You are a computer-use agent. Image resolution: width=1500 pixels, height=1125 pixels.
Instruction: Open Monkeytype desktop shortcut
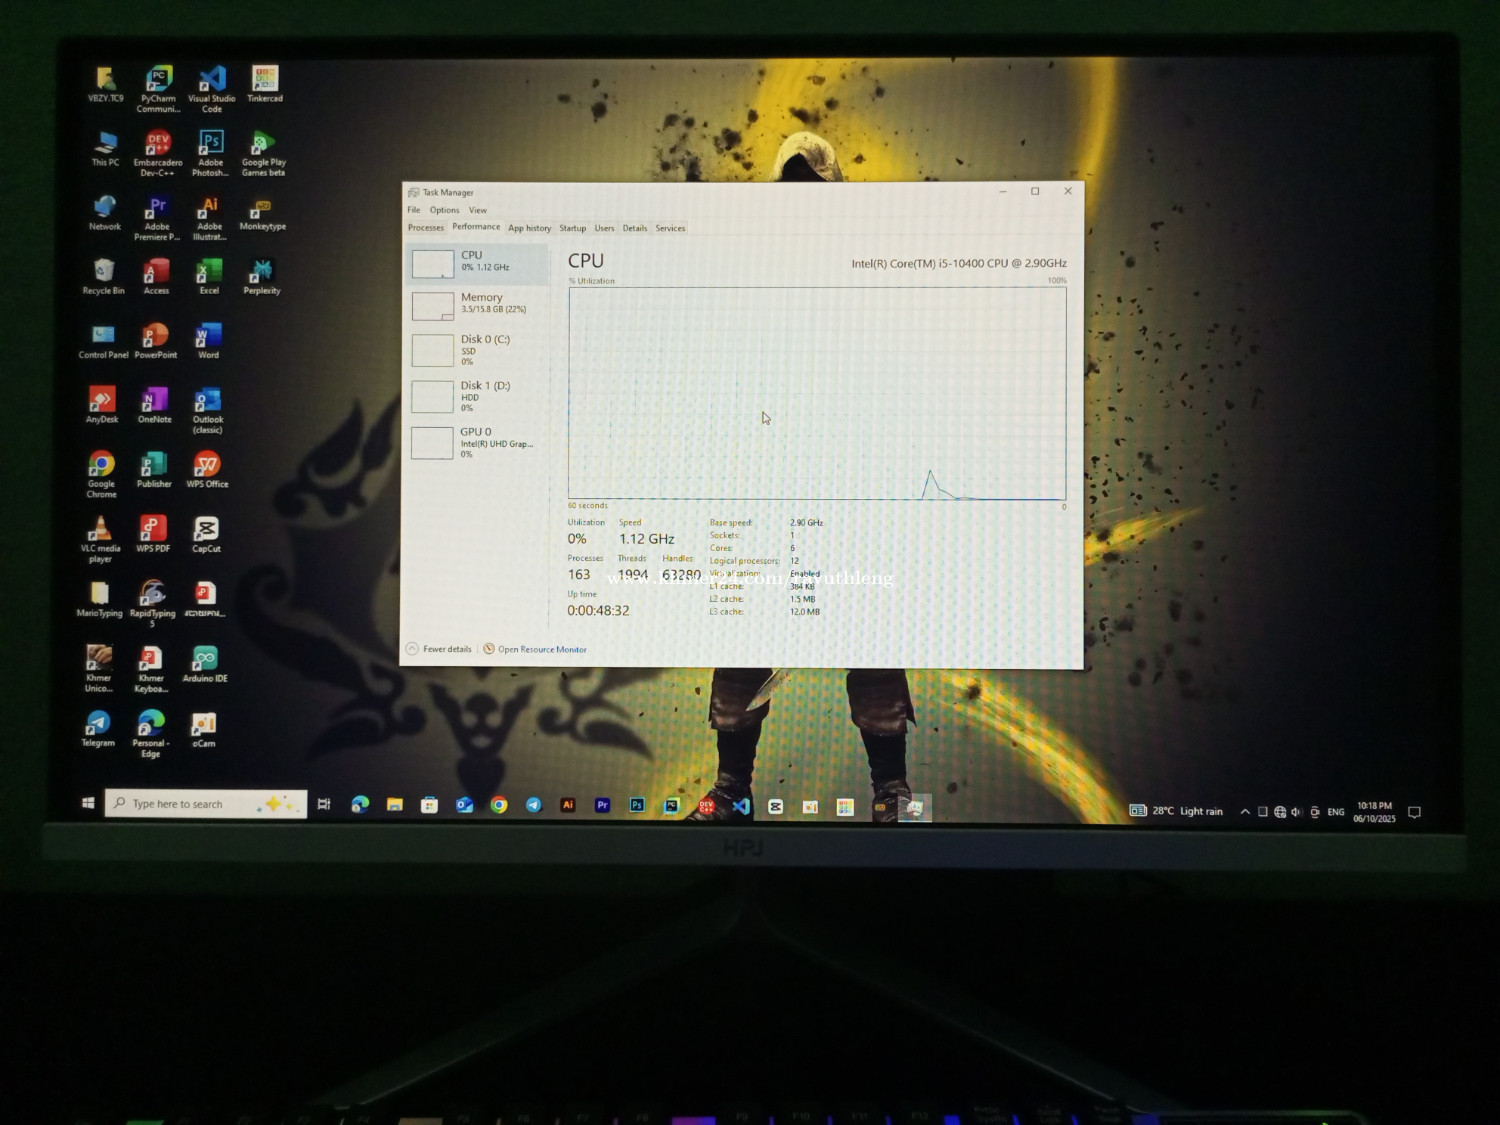pos(263,212)
